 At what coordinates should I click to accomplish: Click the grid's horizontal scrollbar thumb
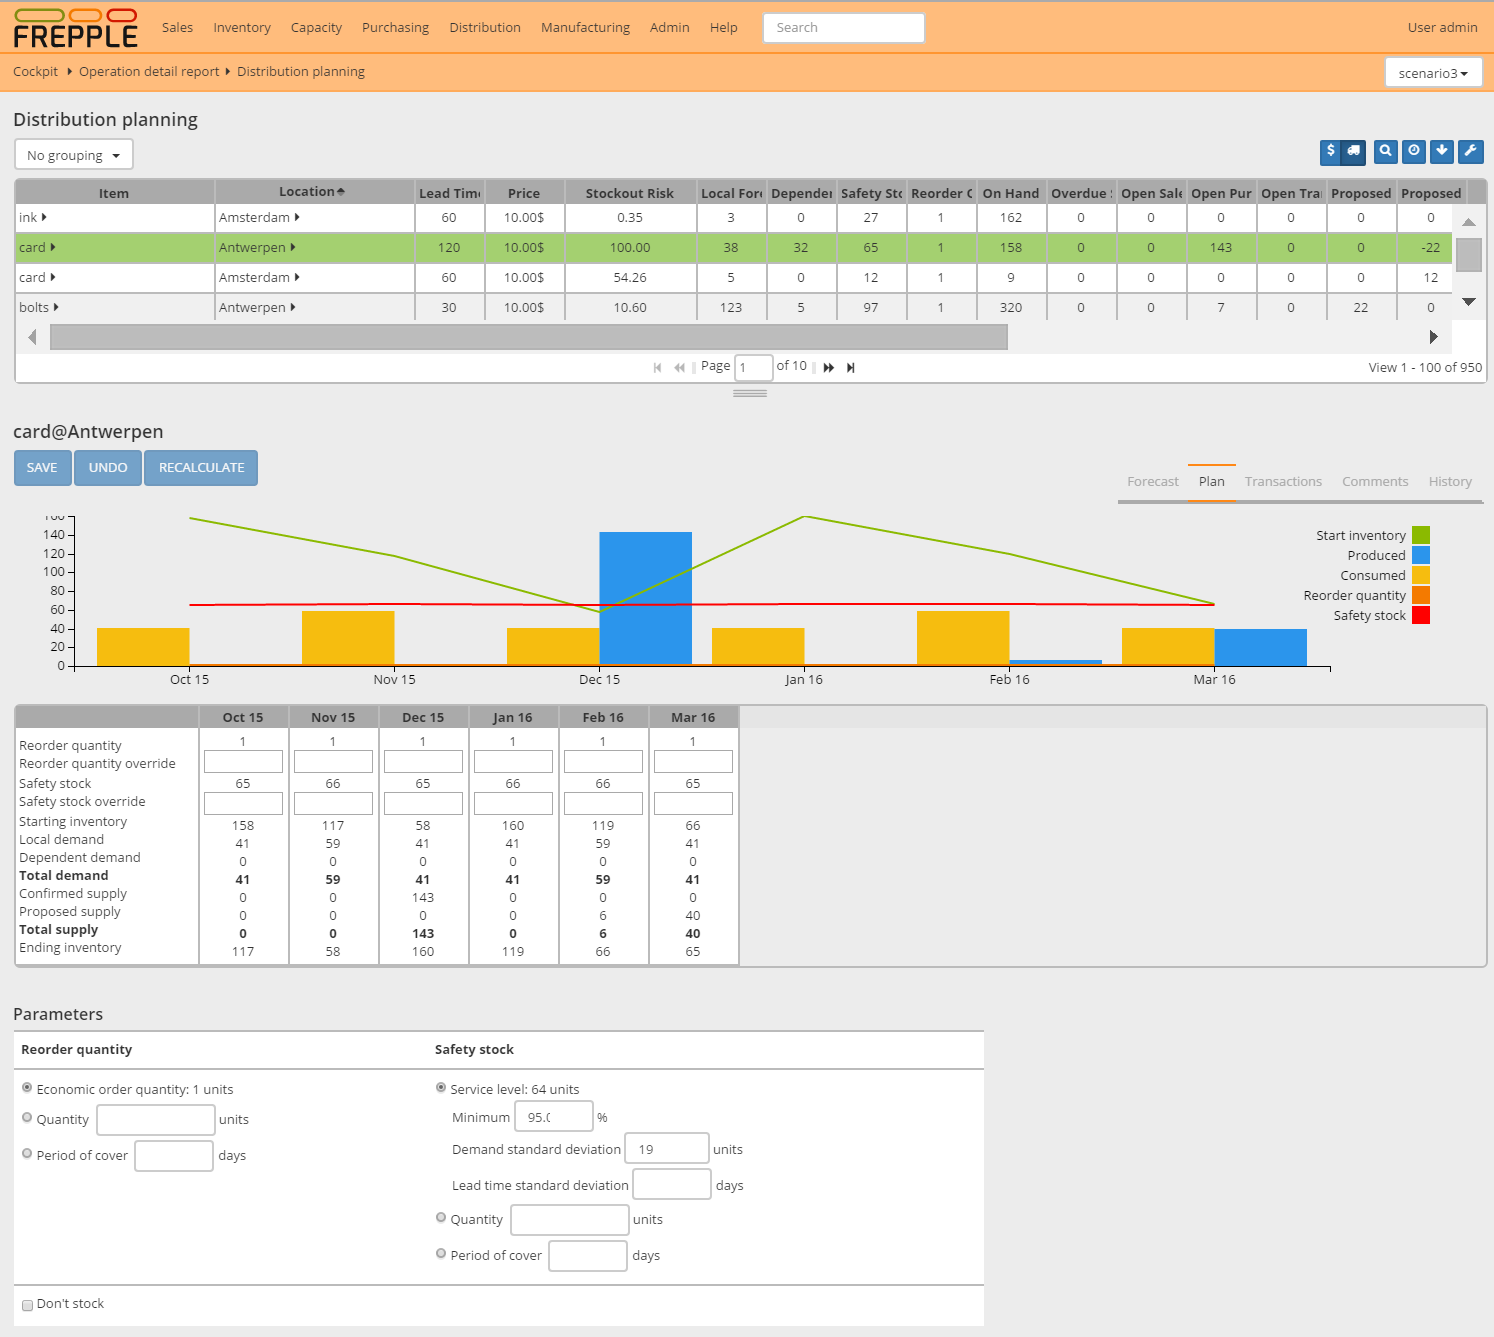(529, 337)
